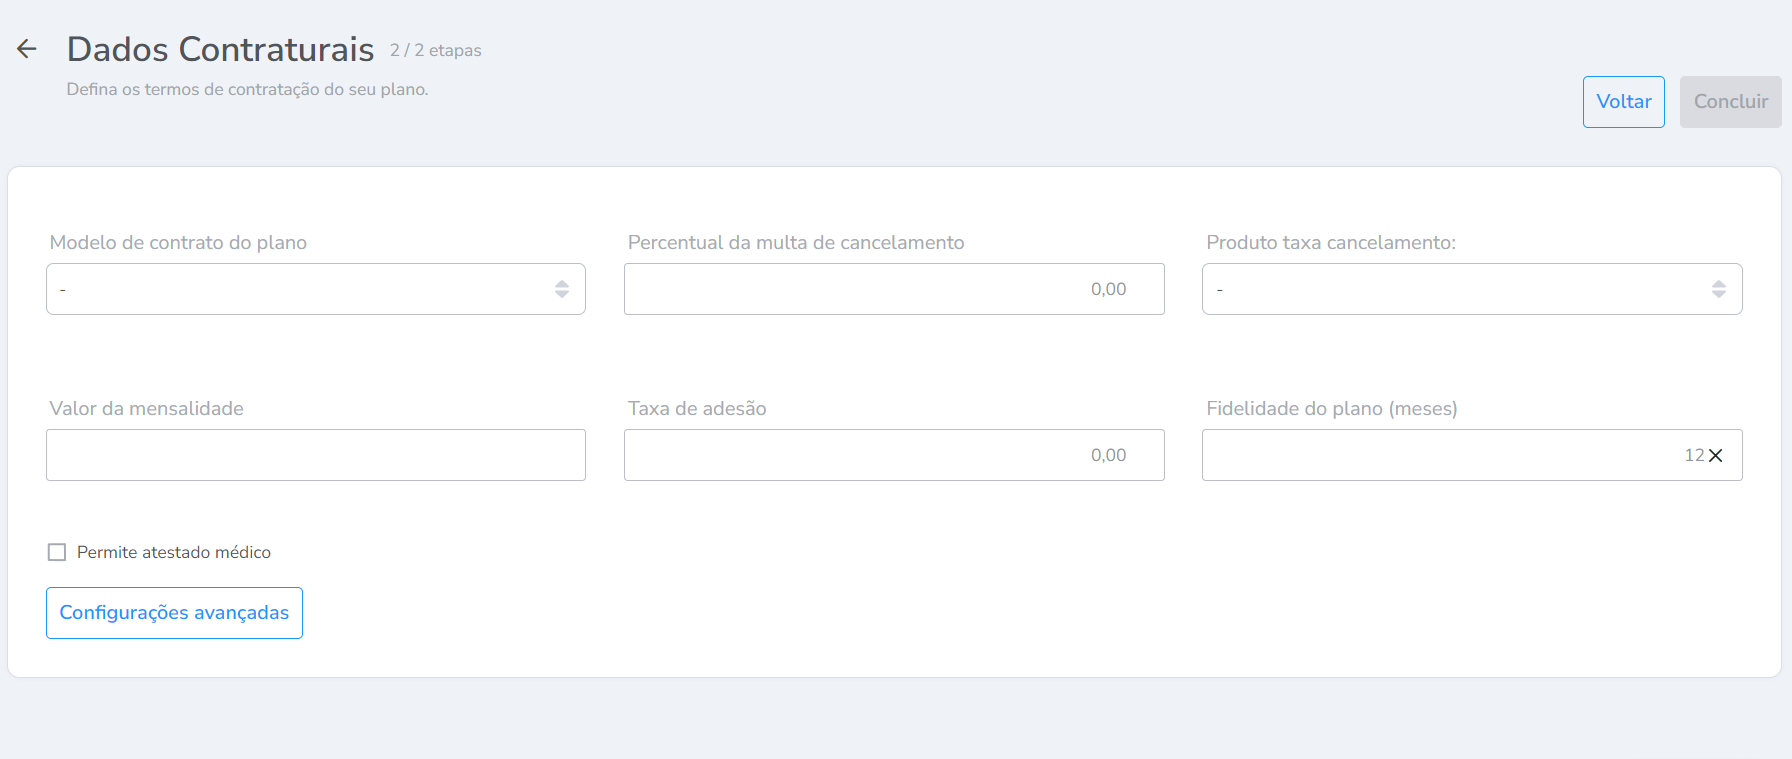1792x759 pixels.
Task: Click the '2 / 2 etapas' step indicator
Action: coord(435,50)
